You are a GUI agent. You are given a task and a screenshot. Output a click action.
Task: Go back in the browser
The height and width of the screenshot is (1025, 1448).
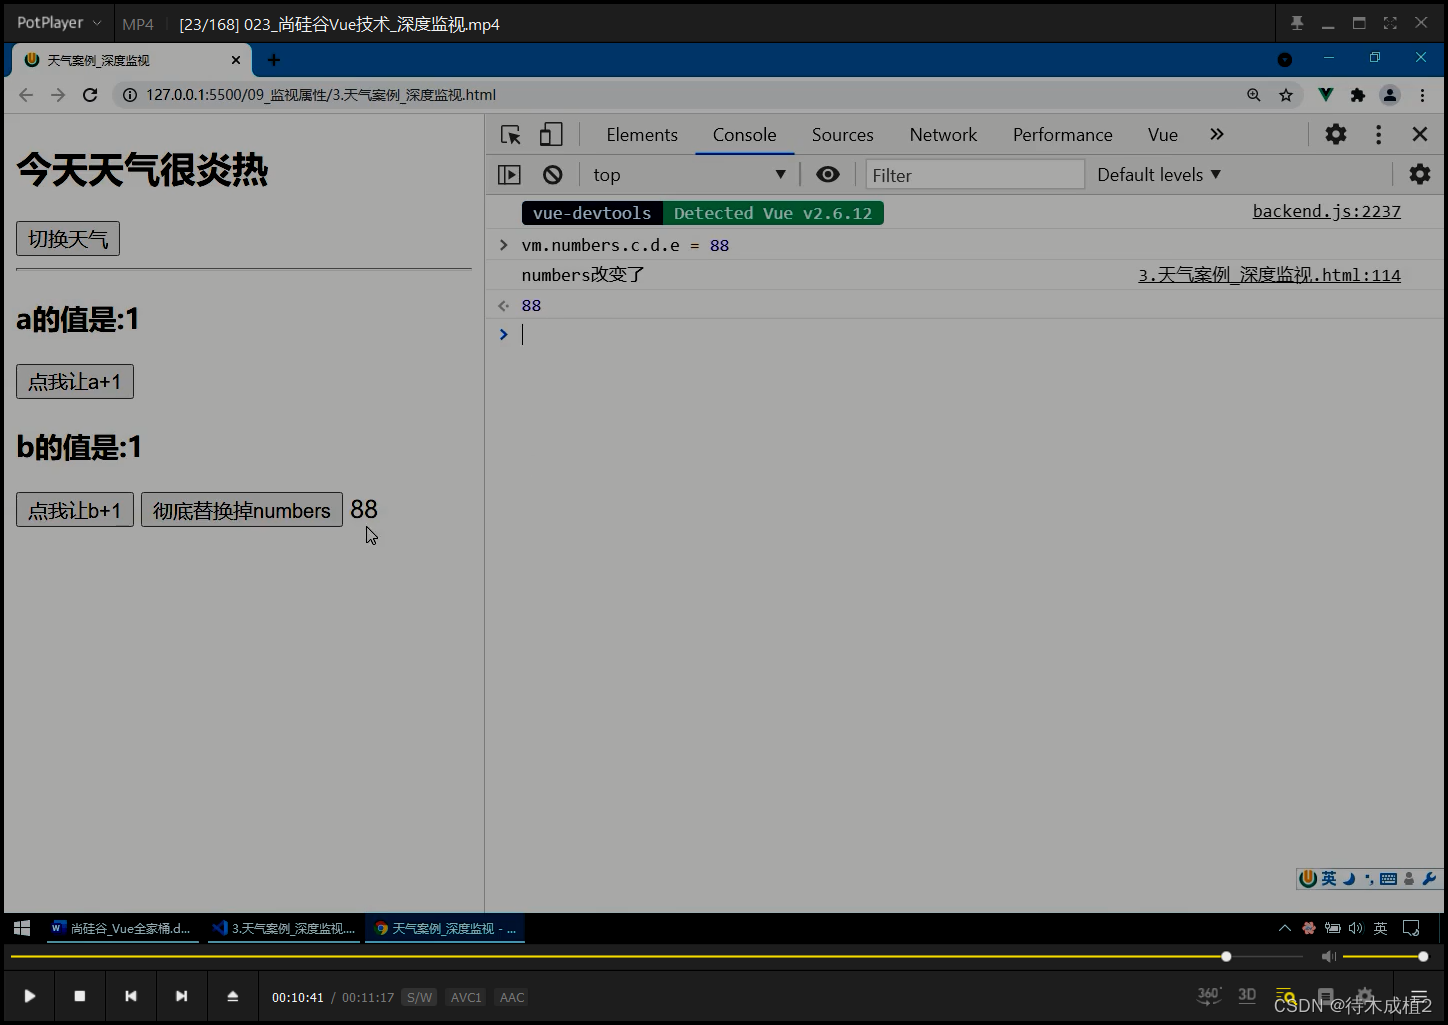(26, 95)
